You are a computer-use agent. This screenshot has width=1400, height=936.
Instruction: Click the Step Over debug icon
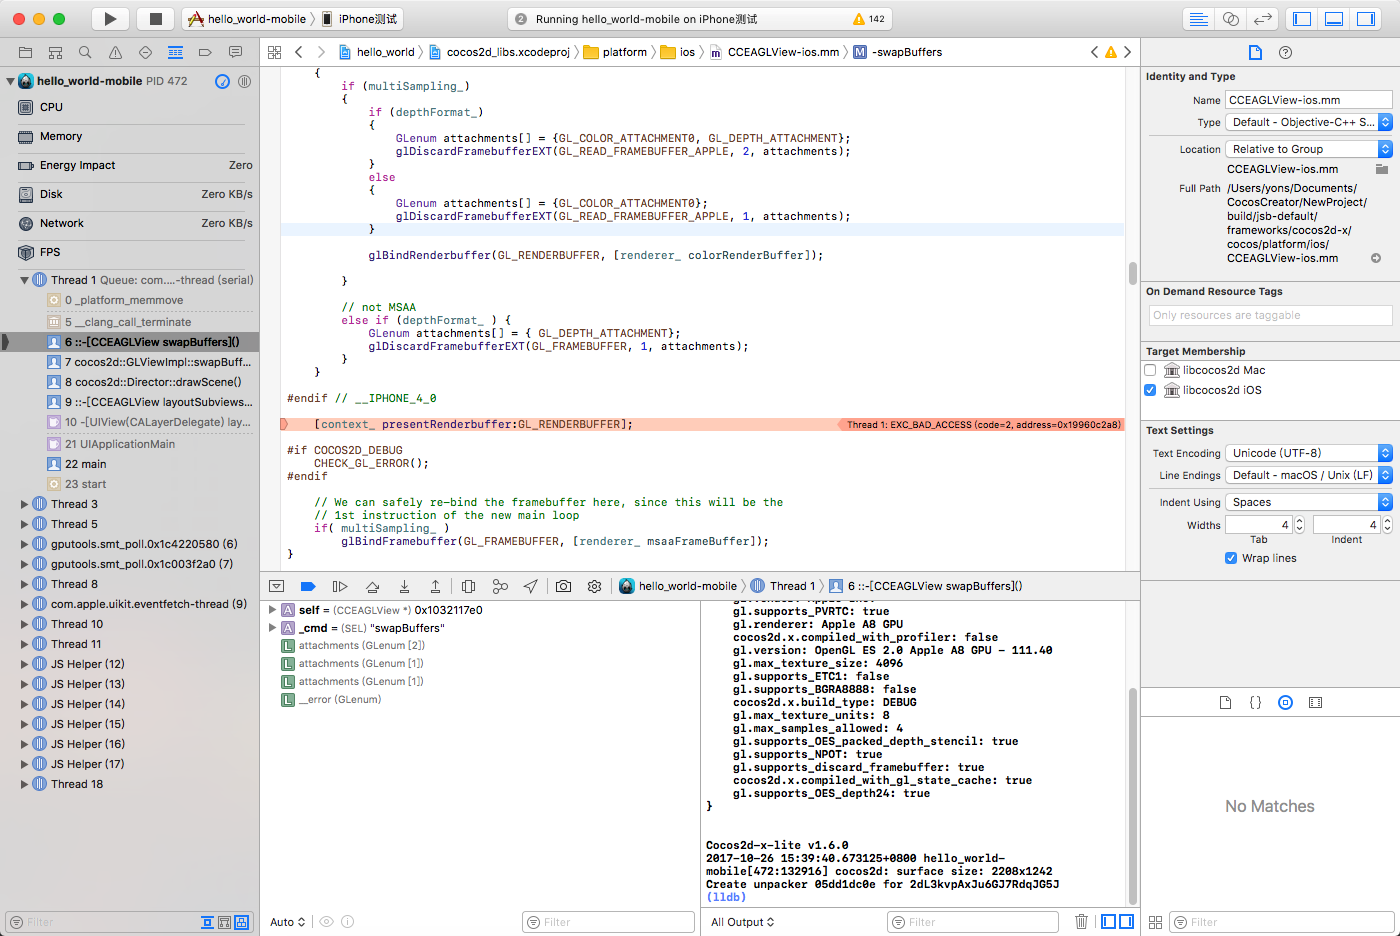[372, 587]
